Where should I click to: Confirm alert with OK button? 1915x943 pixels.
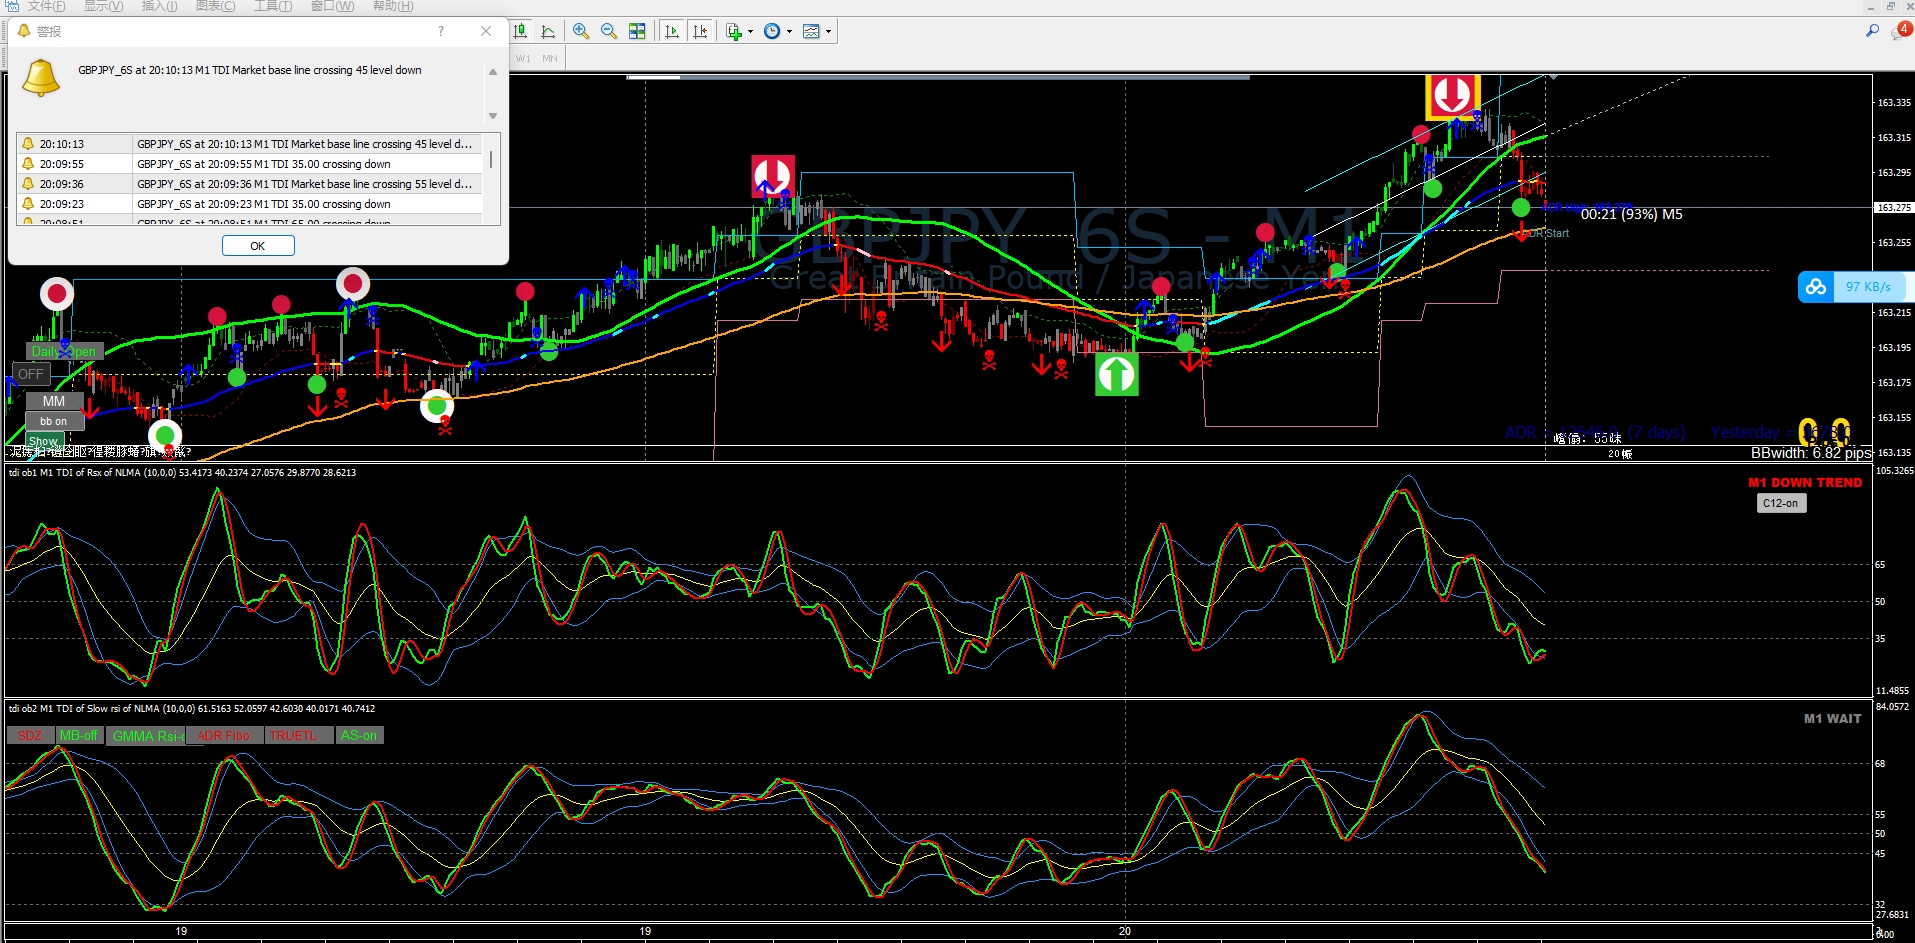258,246
